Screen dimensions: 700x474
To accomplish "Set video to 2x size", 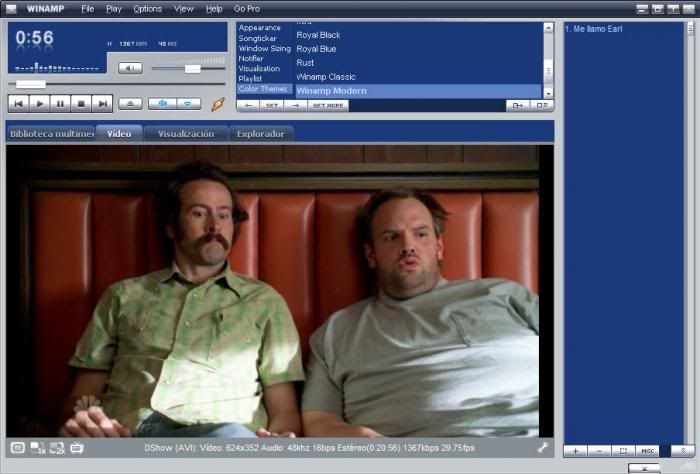I will [57, 448].
